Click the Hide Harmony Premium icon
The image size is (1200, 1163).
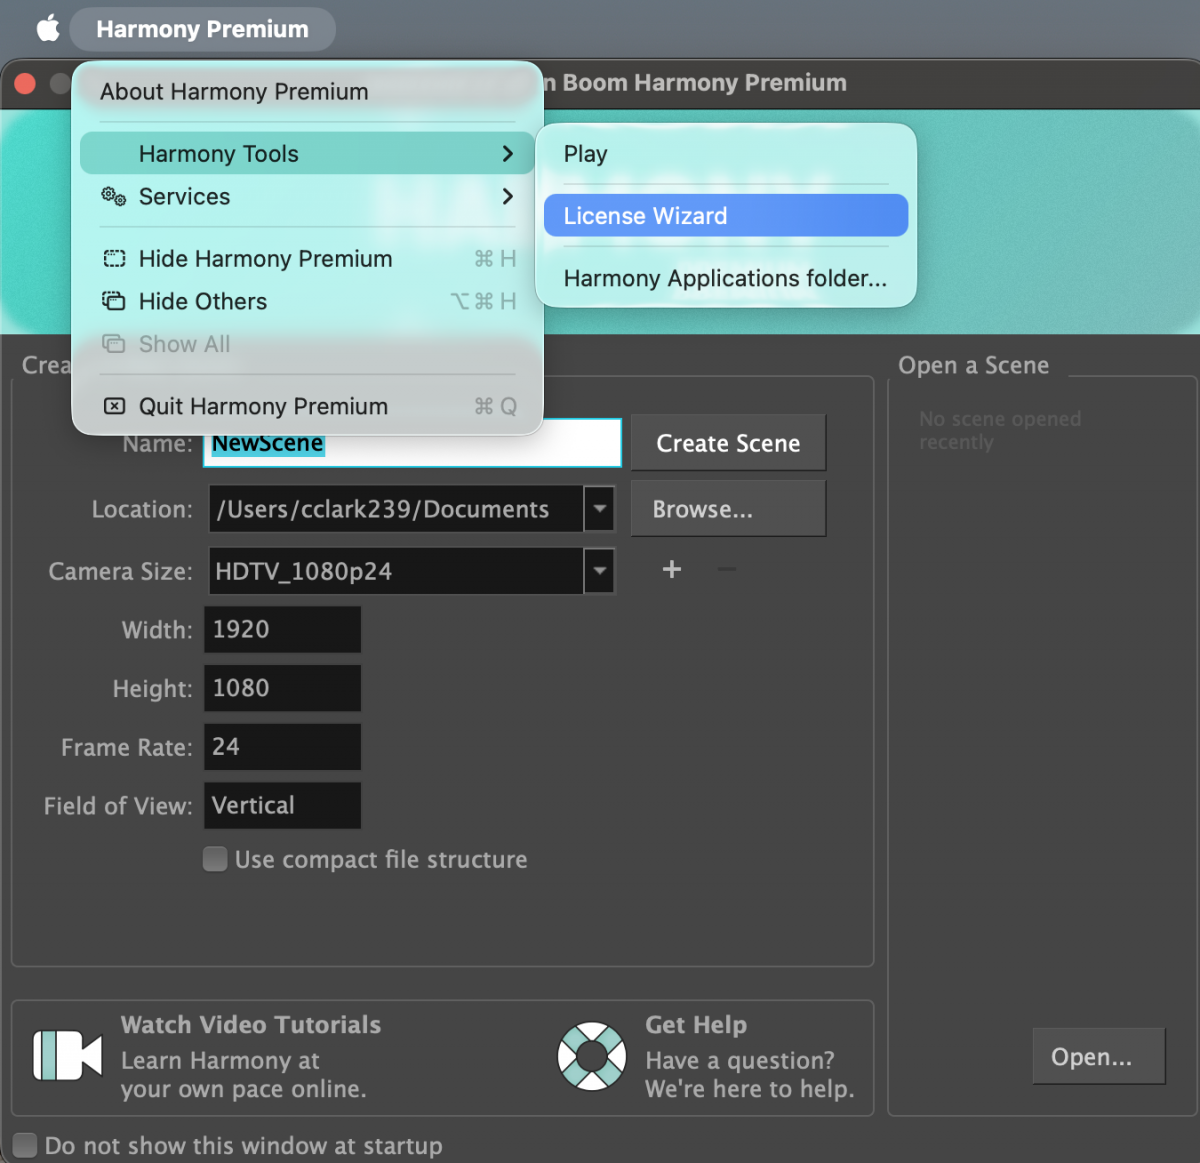pyautogui.click(x=115, y=259)
